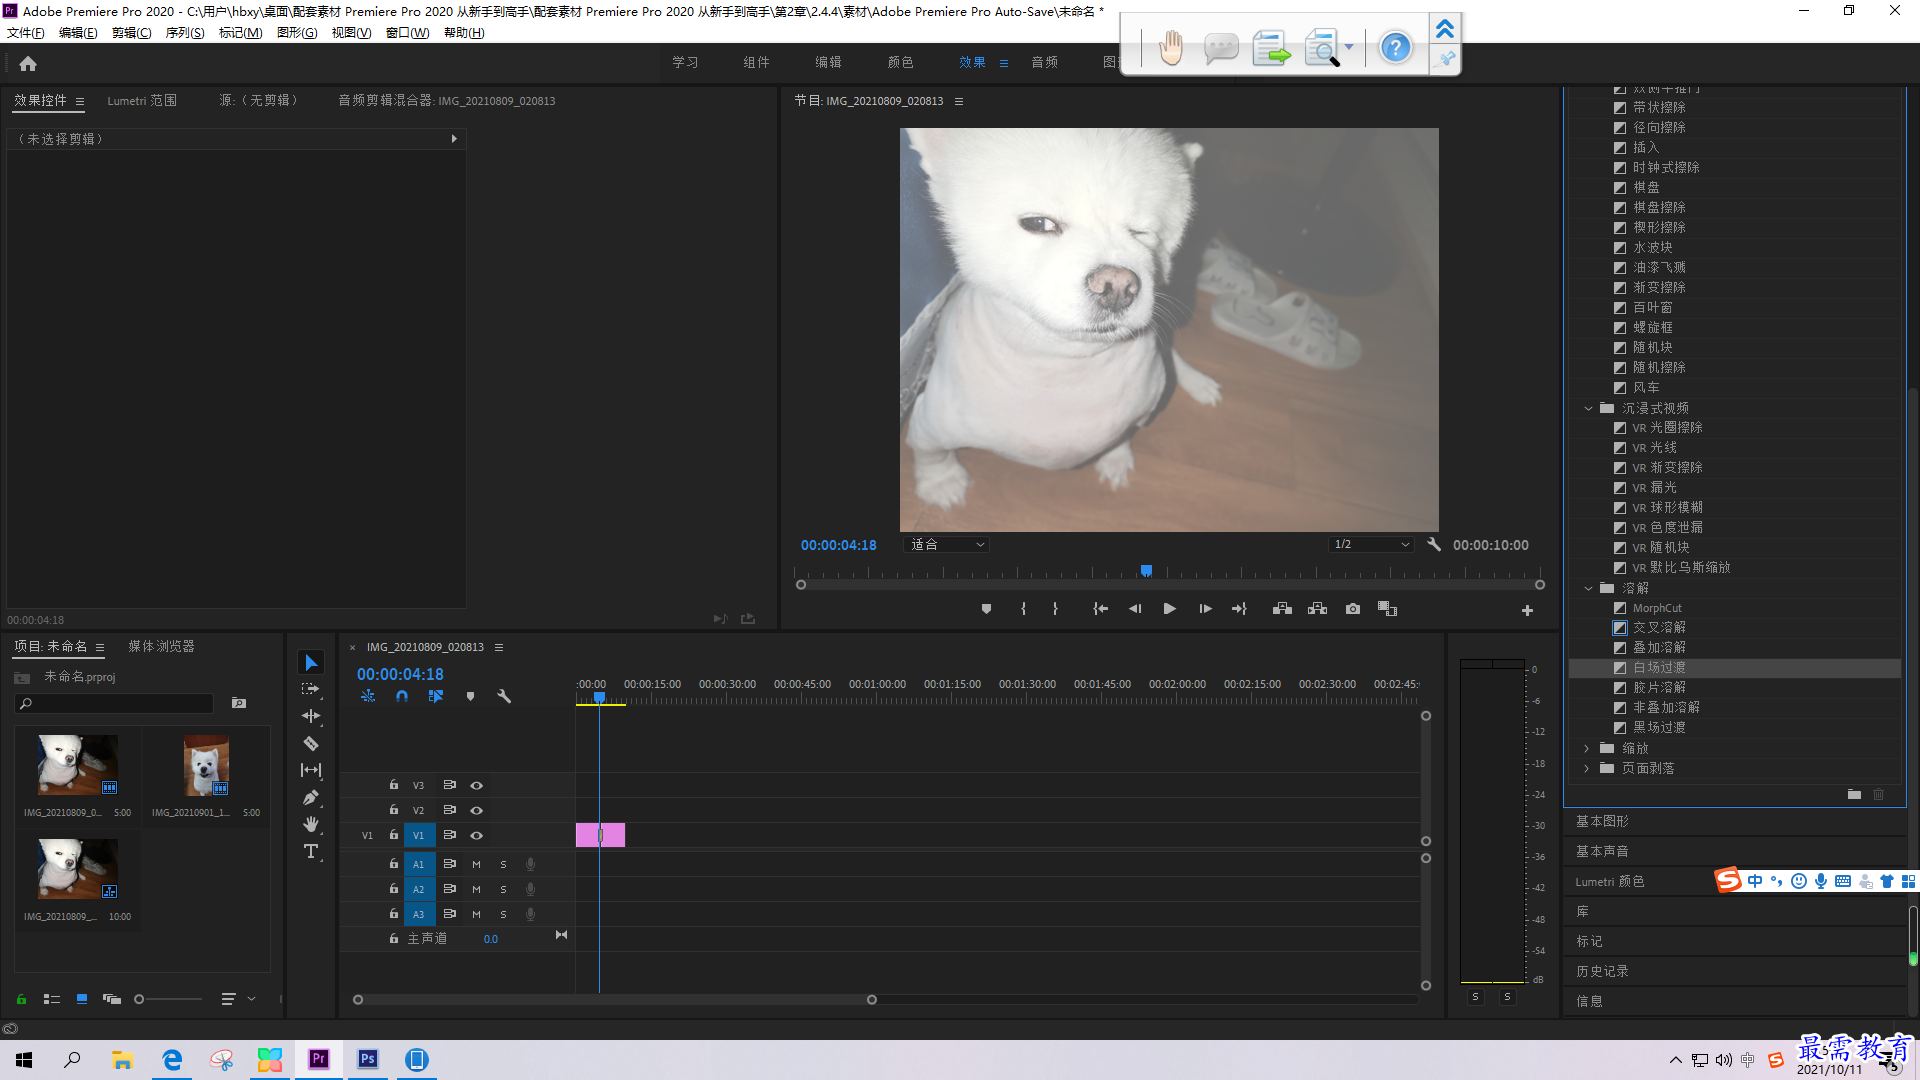Viewport: 1920px width, 1080px height.
Task: Switch project panel to icon view
Action: point(82,999)
